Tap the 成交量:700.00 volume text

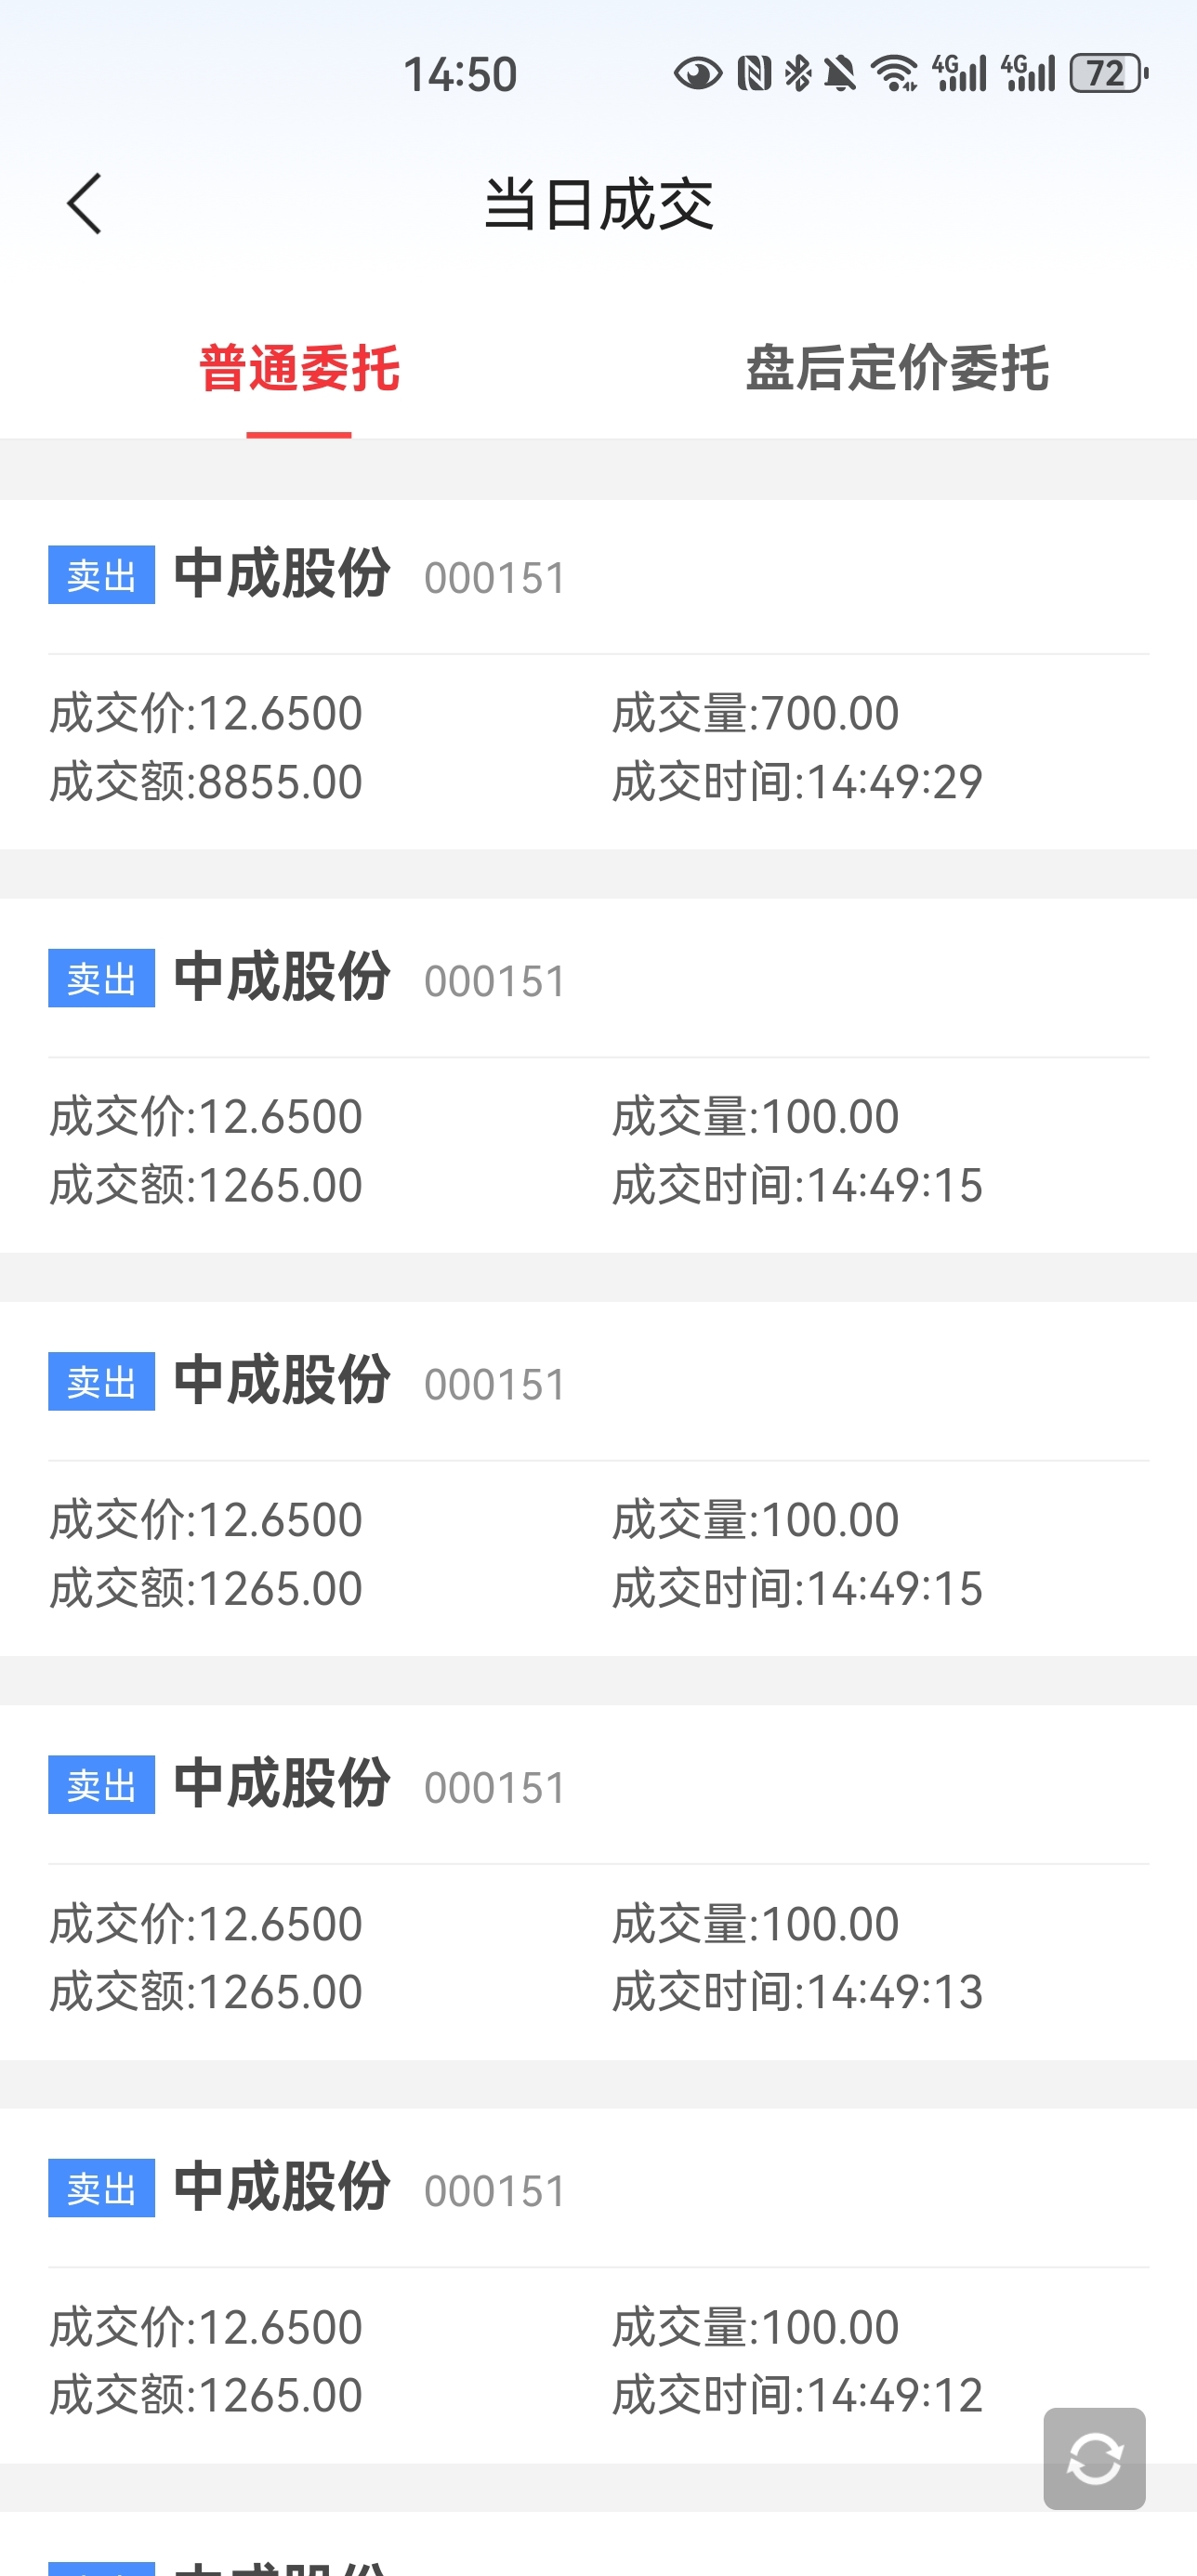(755, 714)
